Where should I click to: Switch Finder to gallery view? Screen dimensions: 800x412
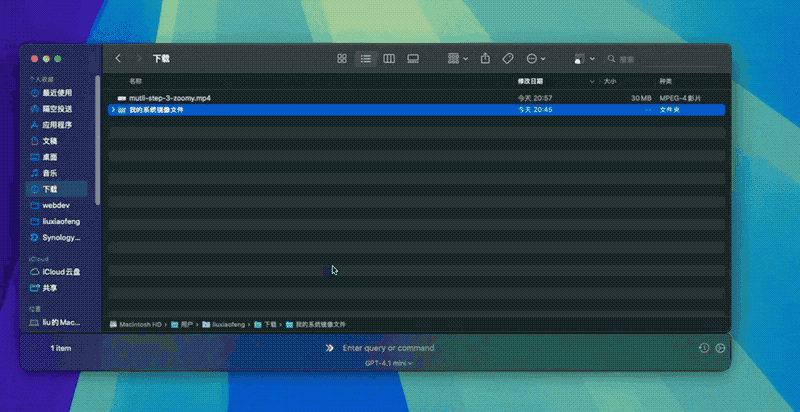[x=413, y=59]
